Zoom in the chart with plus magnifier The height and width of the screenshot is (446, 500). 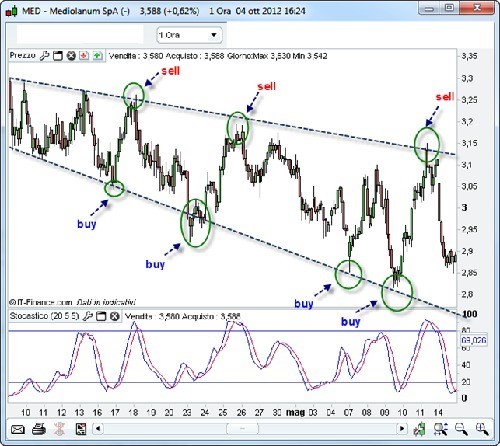click(x=482, y=429)
